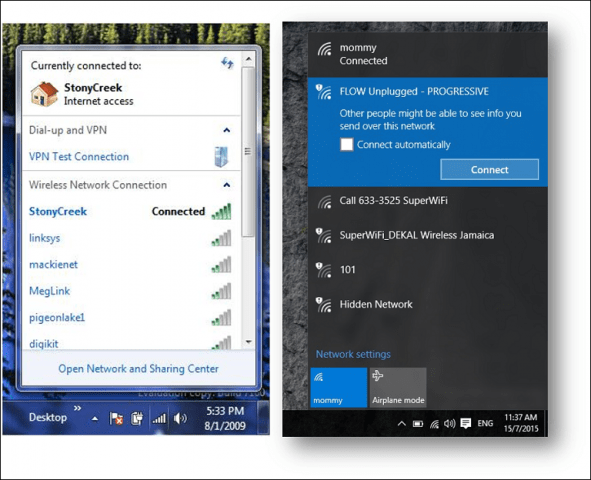Click the StonyCreek house network icon
This screenshot has width=591, height=480.
coord(44,94)
